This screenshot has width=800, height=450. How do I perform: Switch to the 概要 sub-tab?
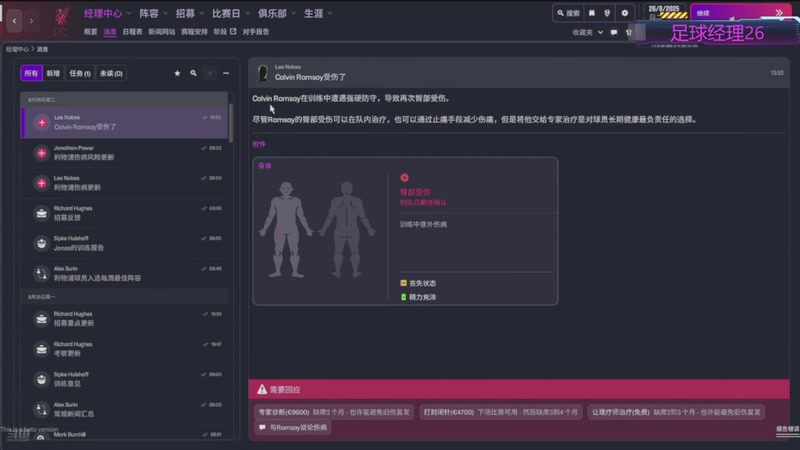[90, 32]
